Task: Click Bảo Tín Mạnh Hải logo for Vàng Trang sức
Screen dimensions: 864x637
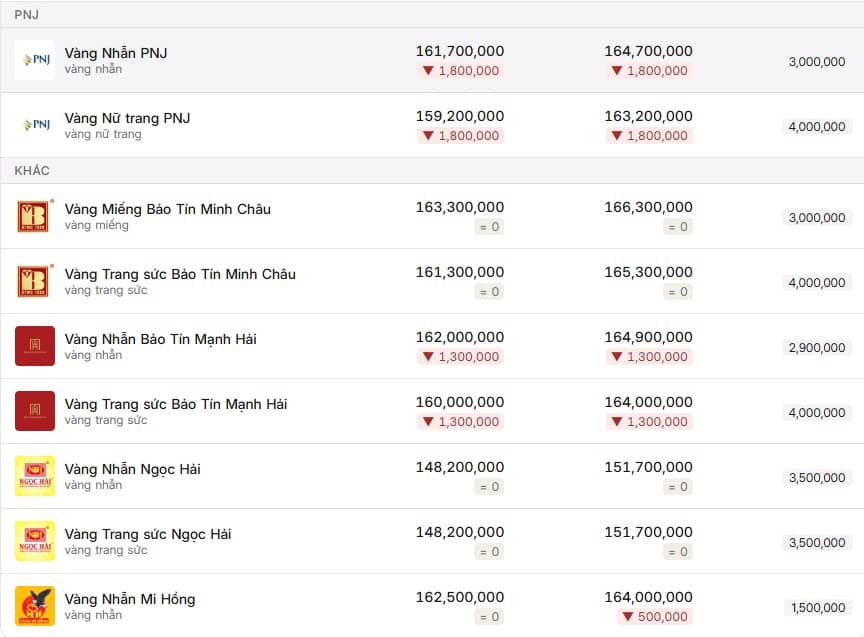Action: [x=35, y=411]
